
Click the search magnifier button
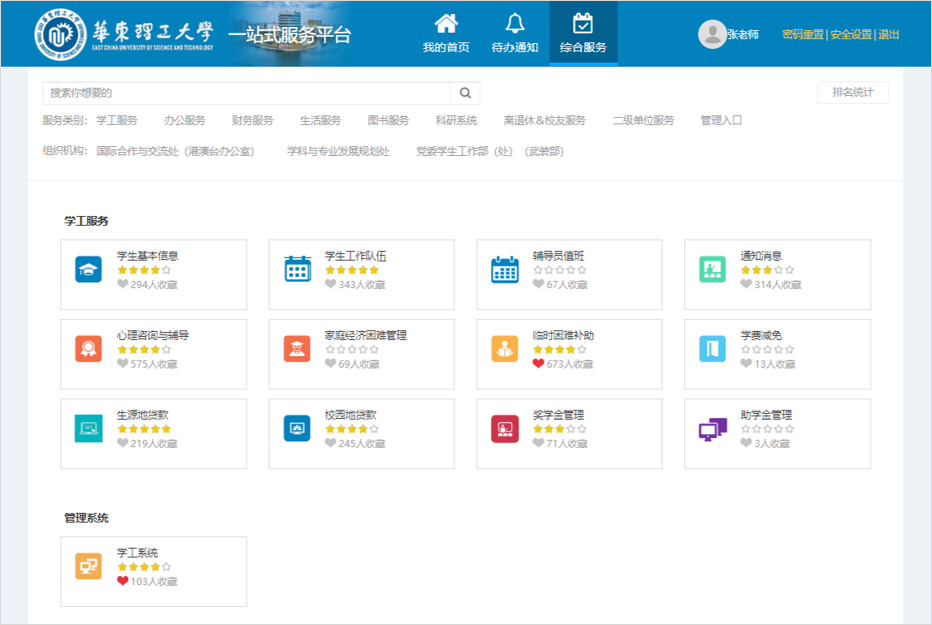pos(465,93)
